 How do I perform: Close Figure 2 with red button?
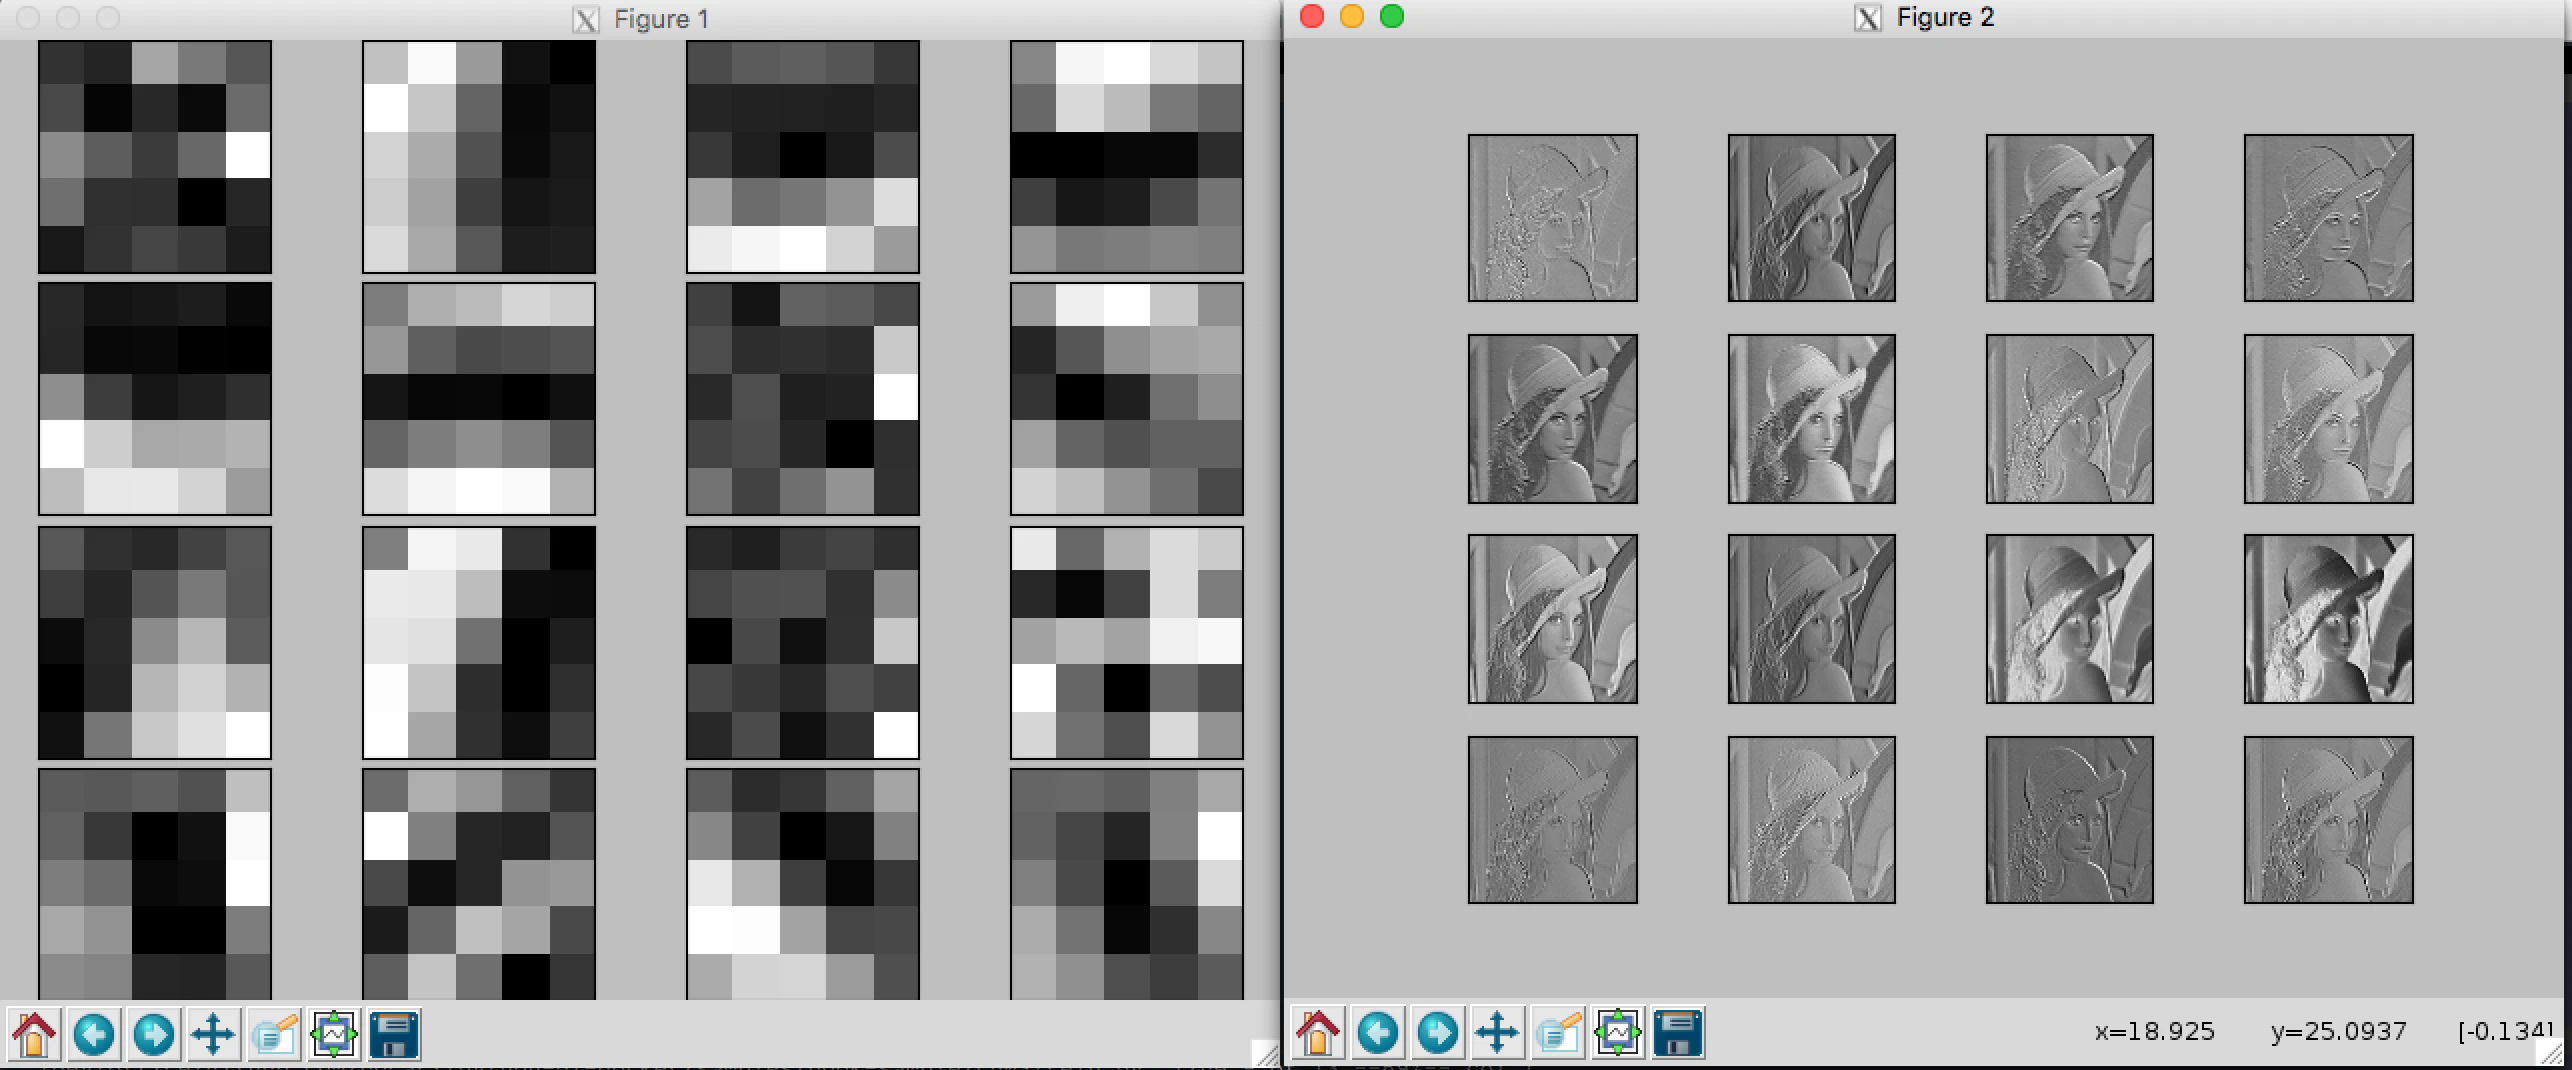[1312, 16]
